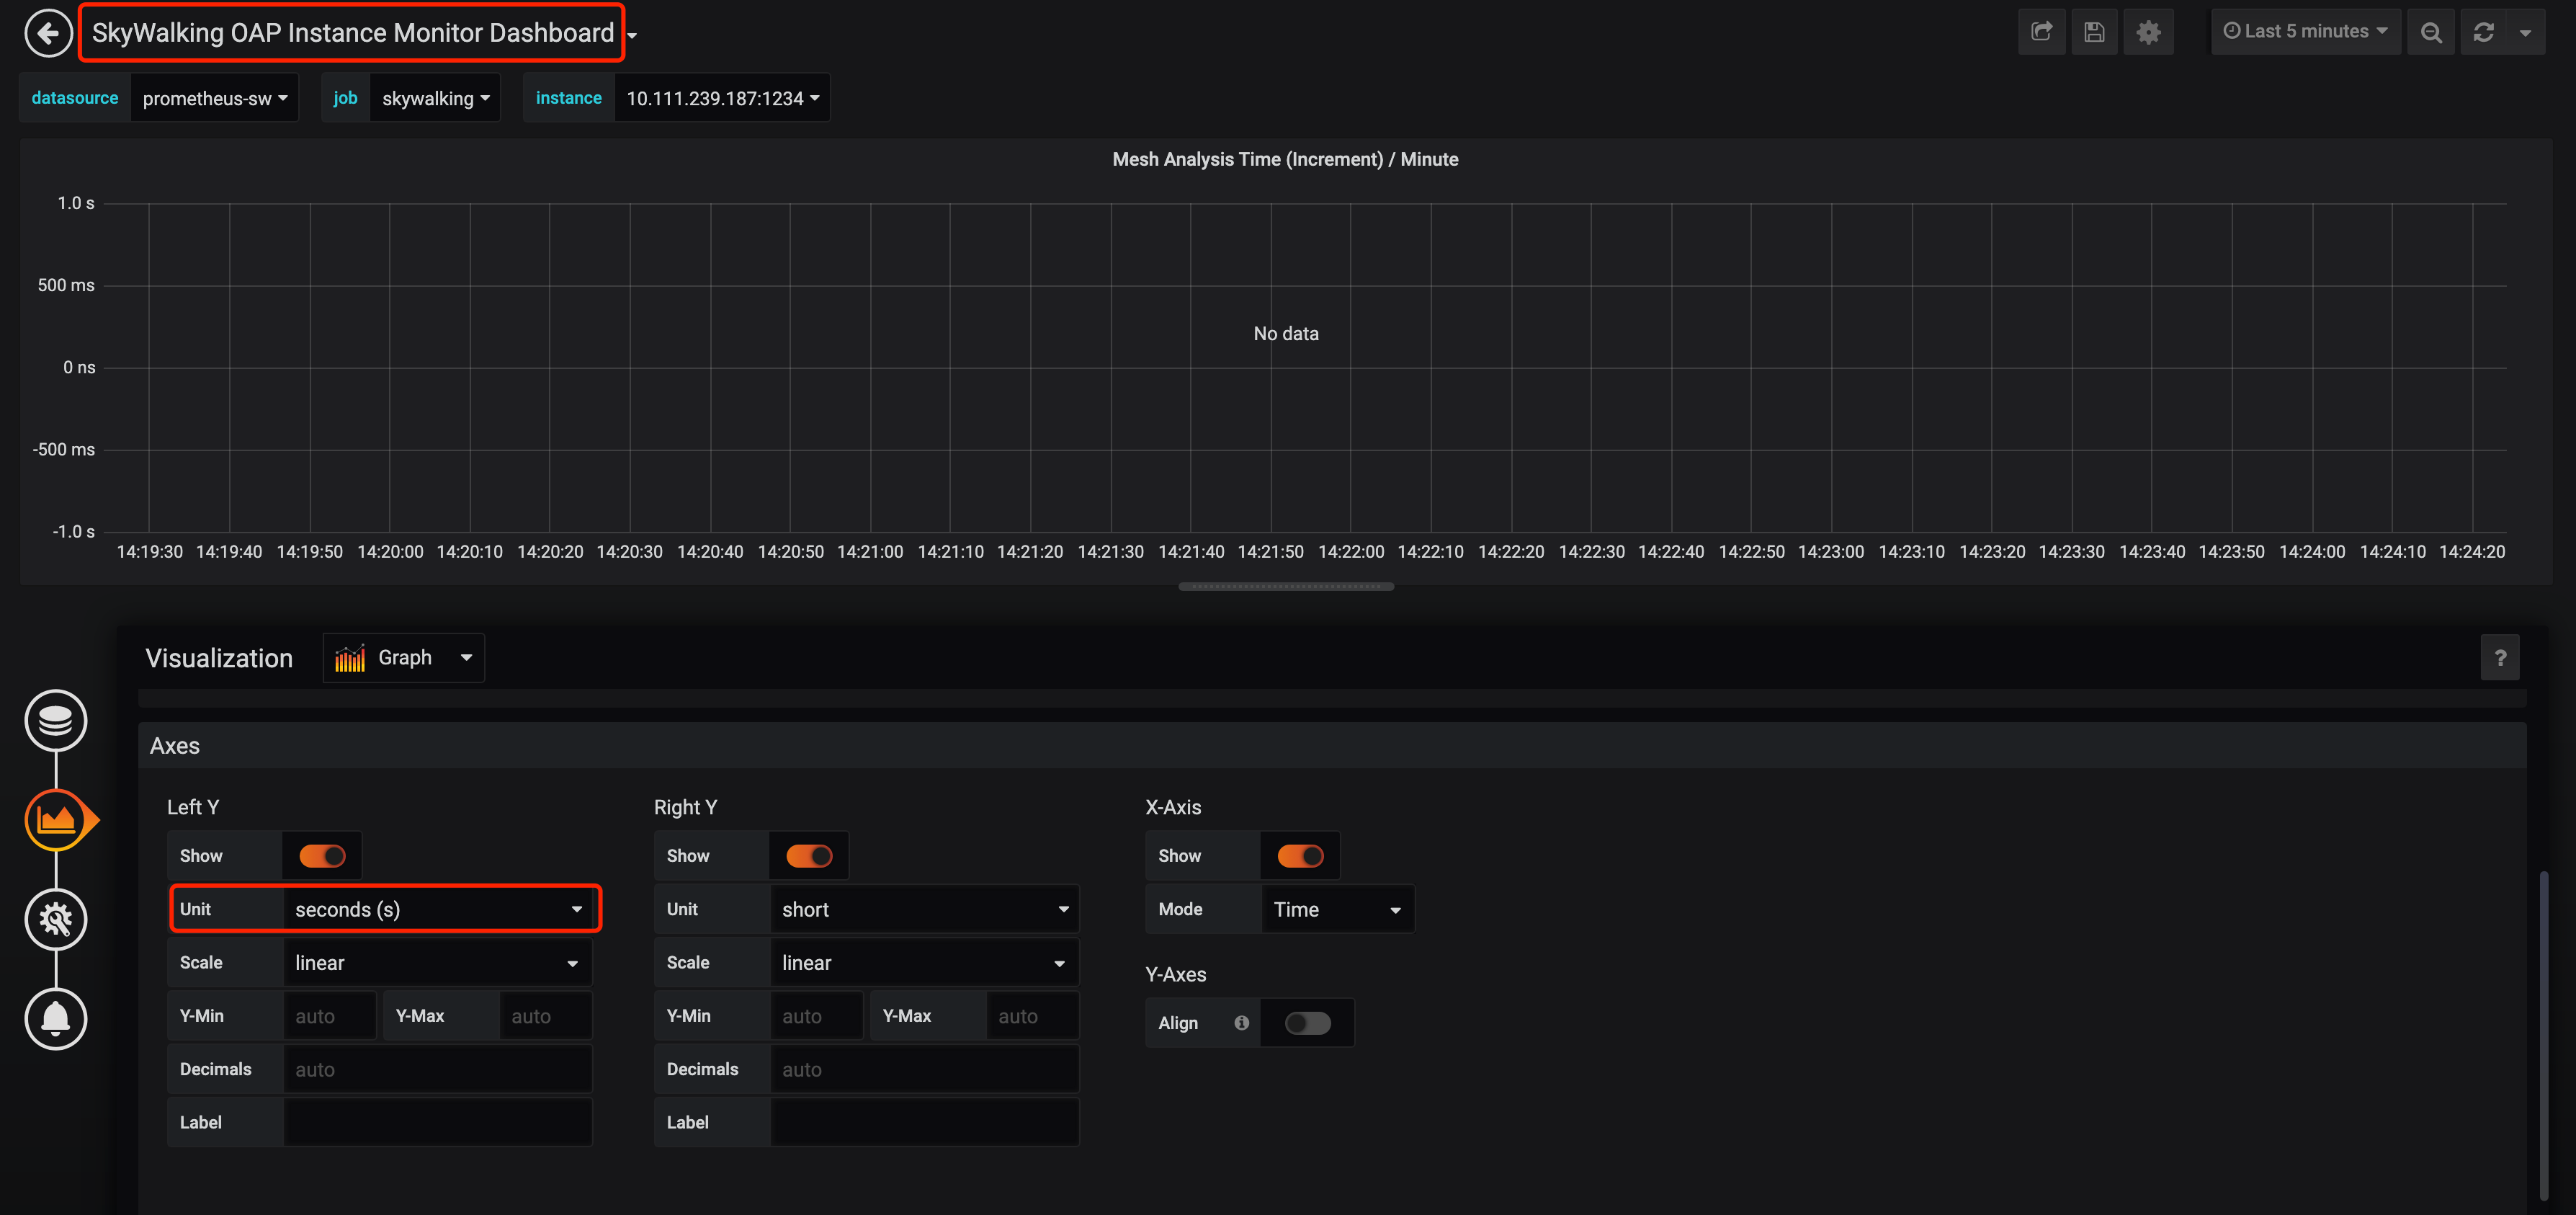The height and width of the screenshot is (1215, 2576).
Task: Click the share dashboard icon
Action: click(x=2041, y=32)
